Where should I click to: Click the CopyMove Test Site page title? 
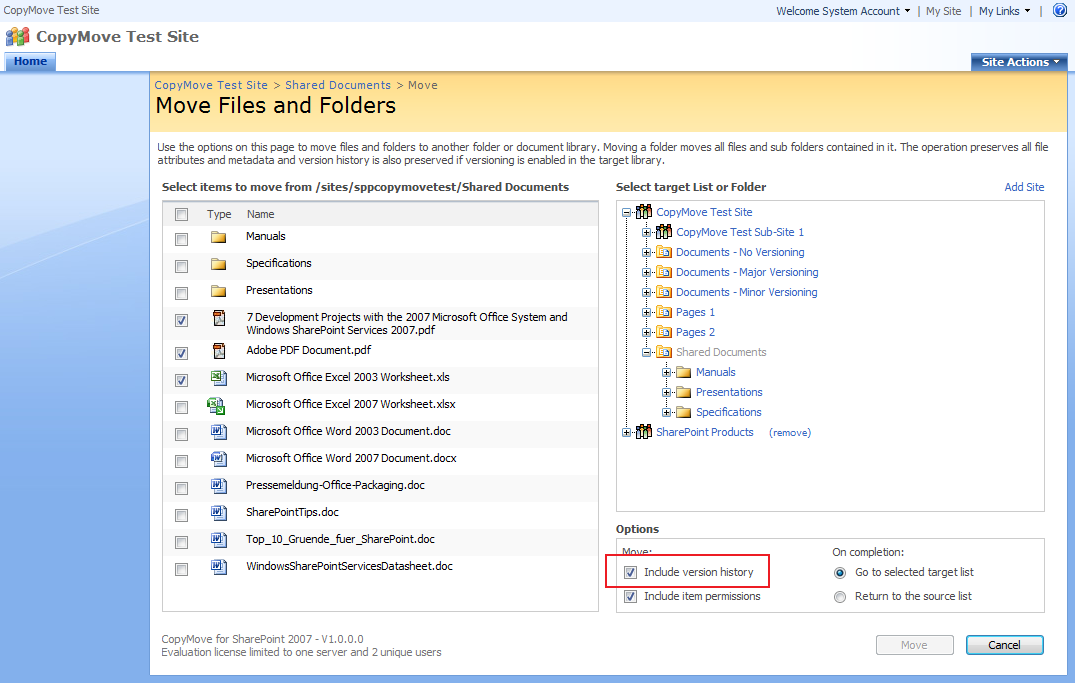click(x=117, y=36)
